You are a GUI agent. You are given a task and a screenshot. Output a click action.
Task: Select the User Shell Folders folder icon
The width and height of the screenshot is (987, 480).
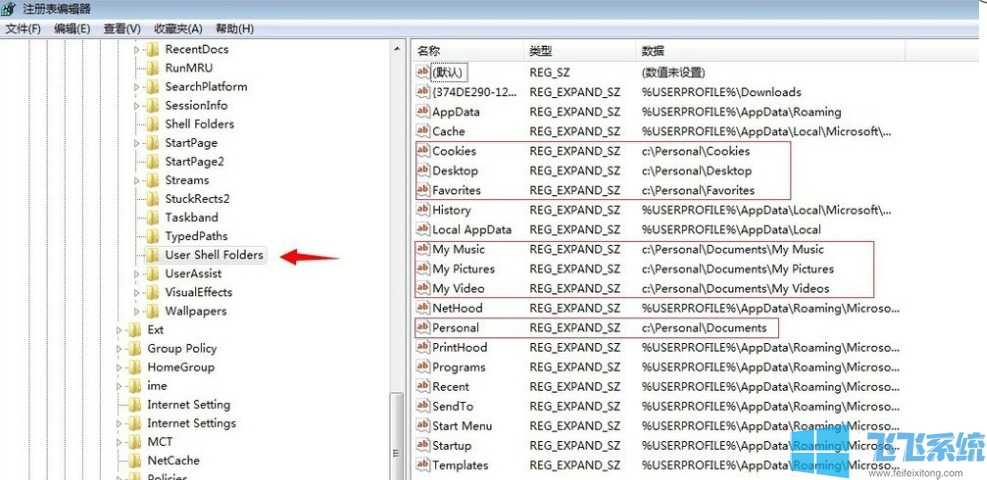point(152,255)
